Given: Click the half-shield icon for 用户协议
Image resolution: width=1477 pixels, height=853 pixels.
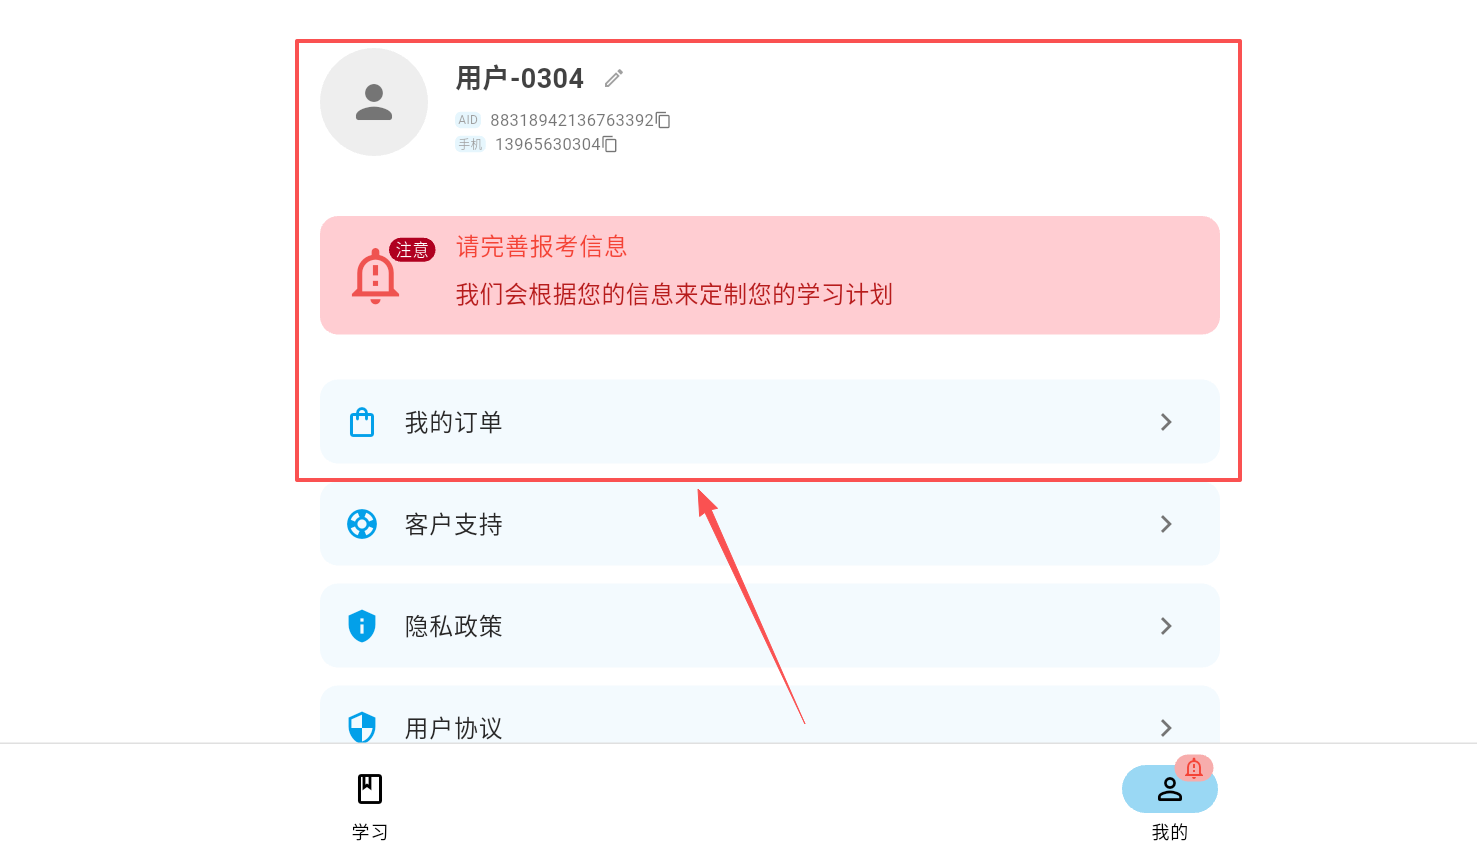Looking at the screenshot, I should (362, 727).
